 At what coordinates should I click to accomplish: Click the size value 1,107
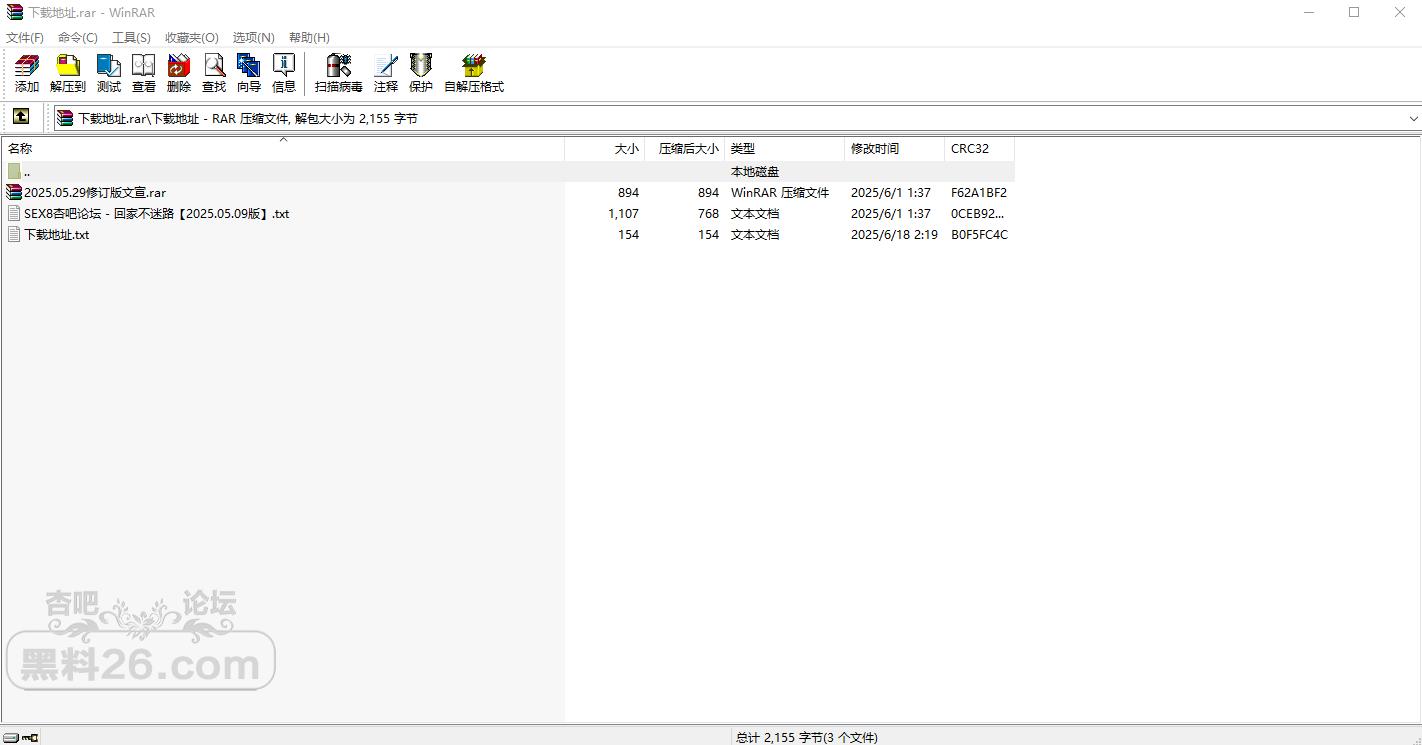[x=623, y=213]
